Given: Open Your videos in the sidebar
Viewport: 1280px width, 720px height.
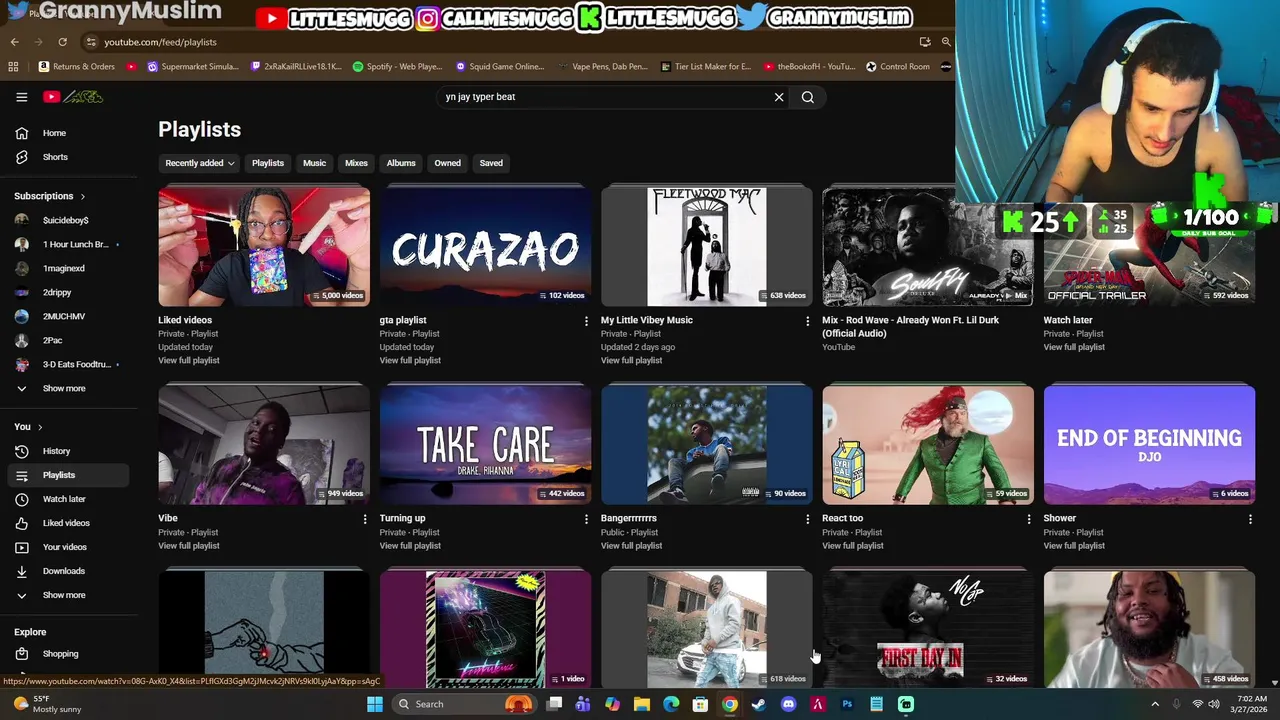Looking at the screenshot, I should 66,547.
